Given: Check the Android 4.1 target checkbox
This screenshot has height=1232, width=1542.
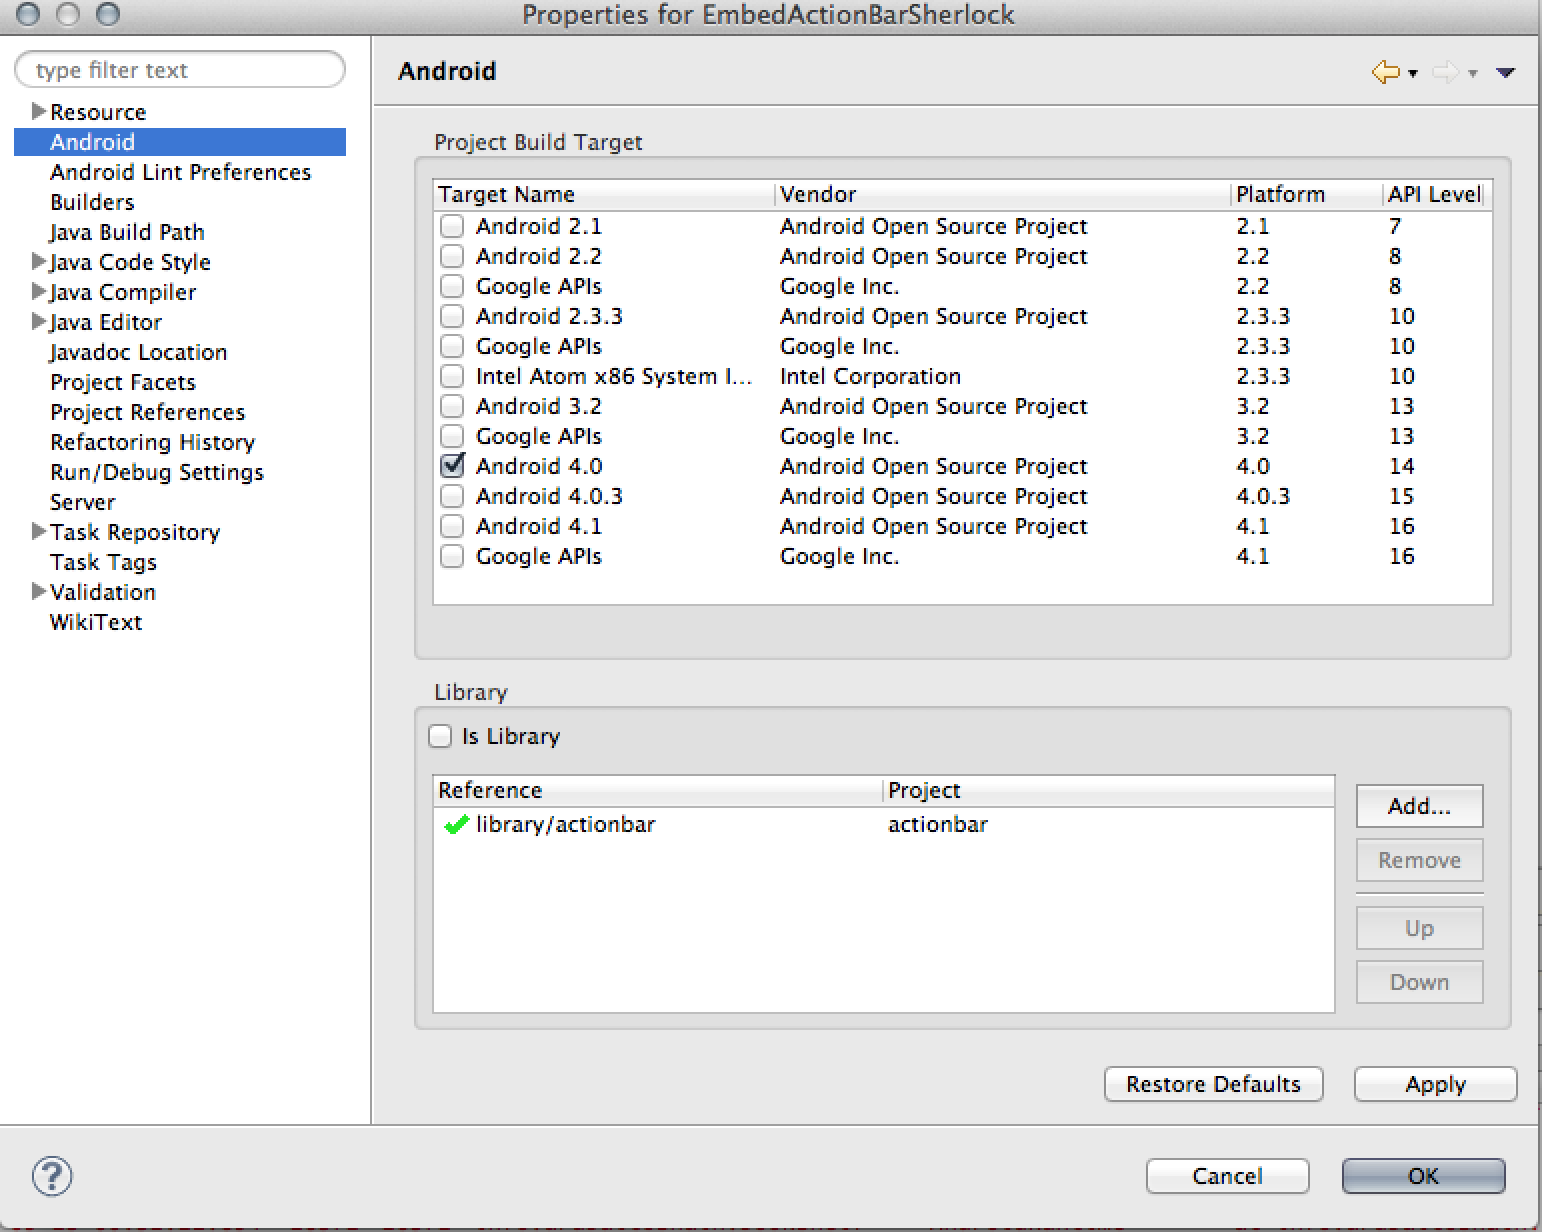Looking at the screenshot, I should pos(452,526).
